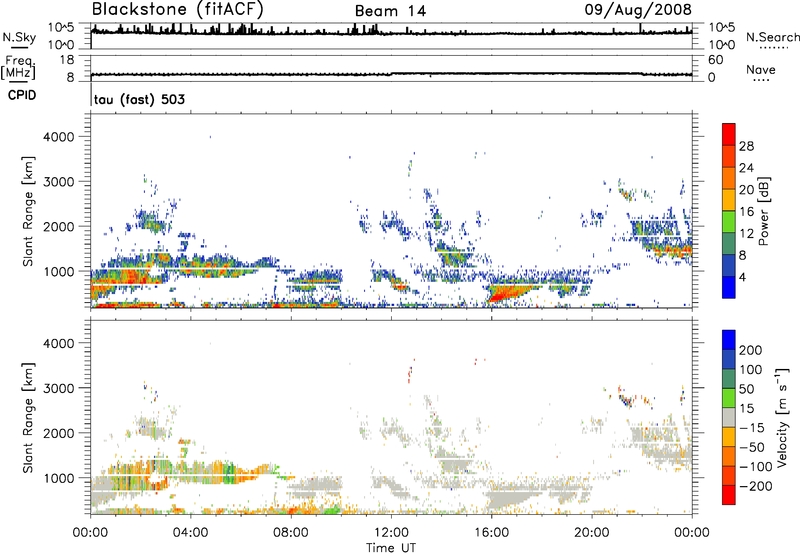The width and height of the screenshot is (800, 554).
Task: Click the Beam 14 label
Action: (390, 11)
